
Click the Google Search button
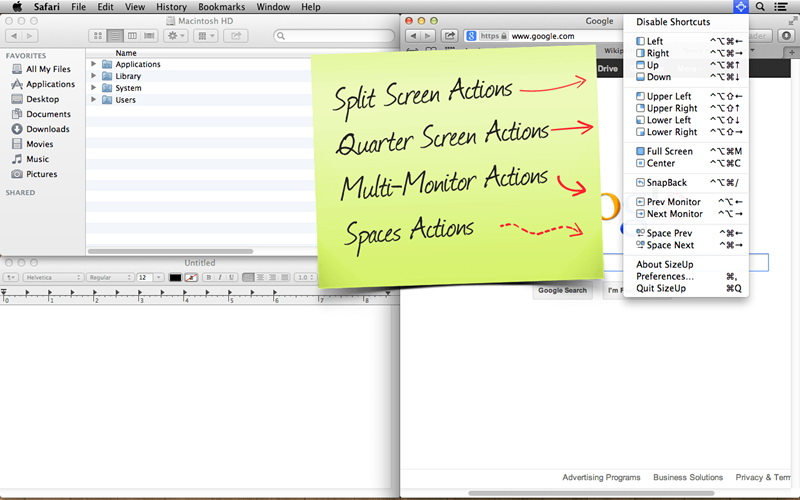pyautogui.click(x=562, y=291)
